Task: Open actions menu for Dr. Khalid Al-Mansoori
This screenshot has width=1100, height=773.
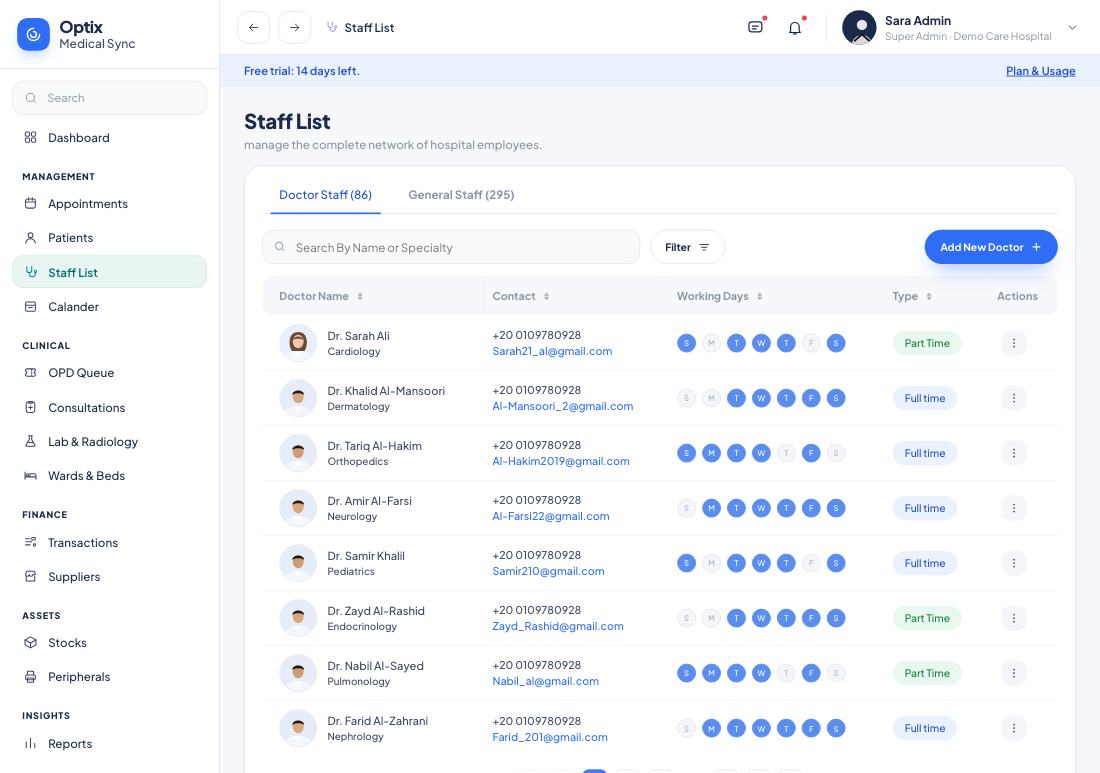Action: click(1014, 398)
